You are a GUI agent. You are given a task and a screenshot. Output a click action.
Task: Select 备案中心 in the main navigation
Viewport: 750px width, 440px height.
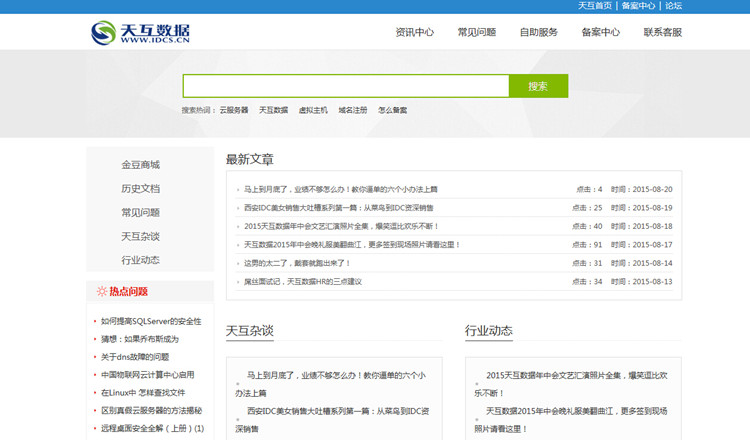point(600,32)
